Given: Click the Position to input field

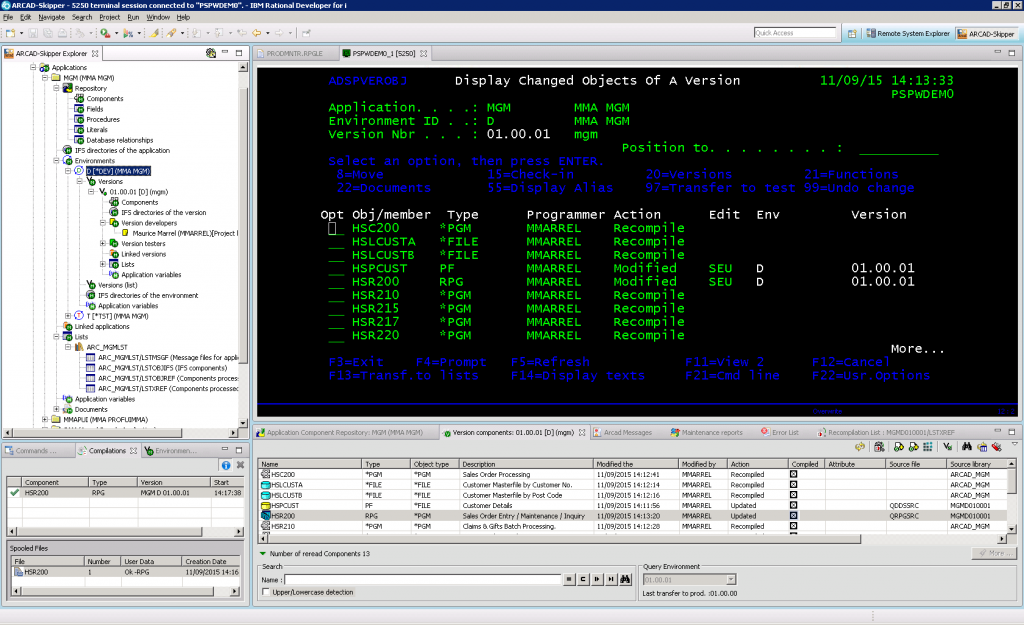Looking at the screenshot, I should click(x=899, y=148).
